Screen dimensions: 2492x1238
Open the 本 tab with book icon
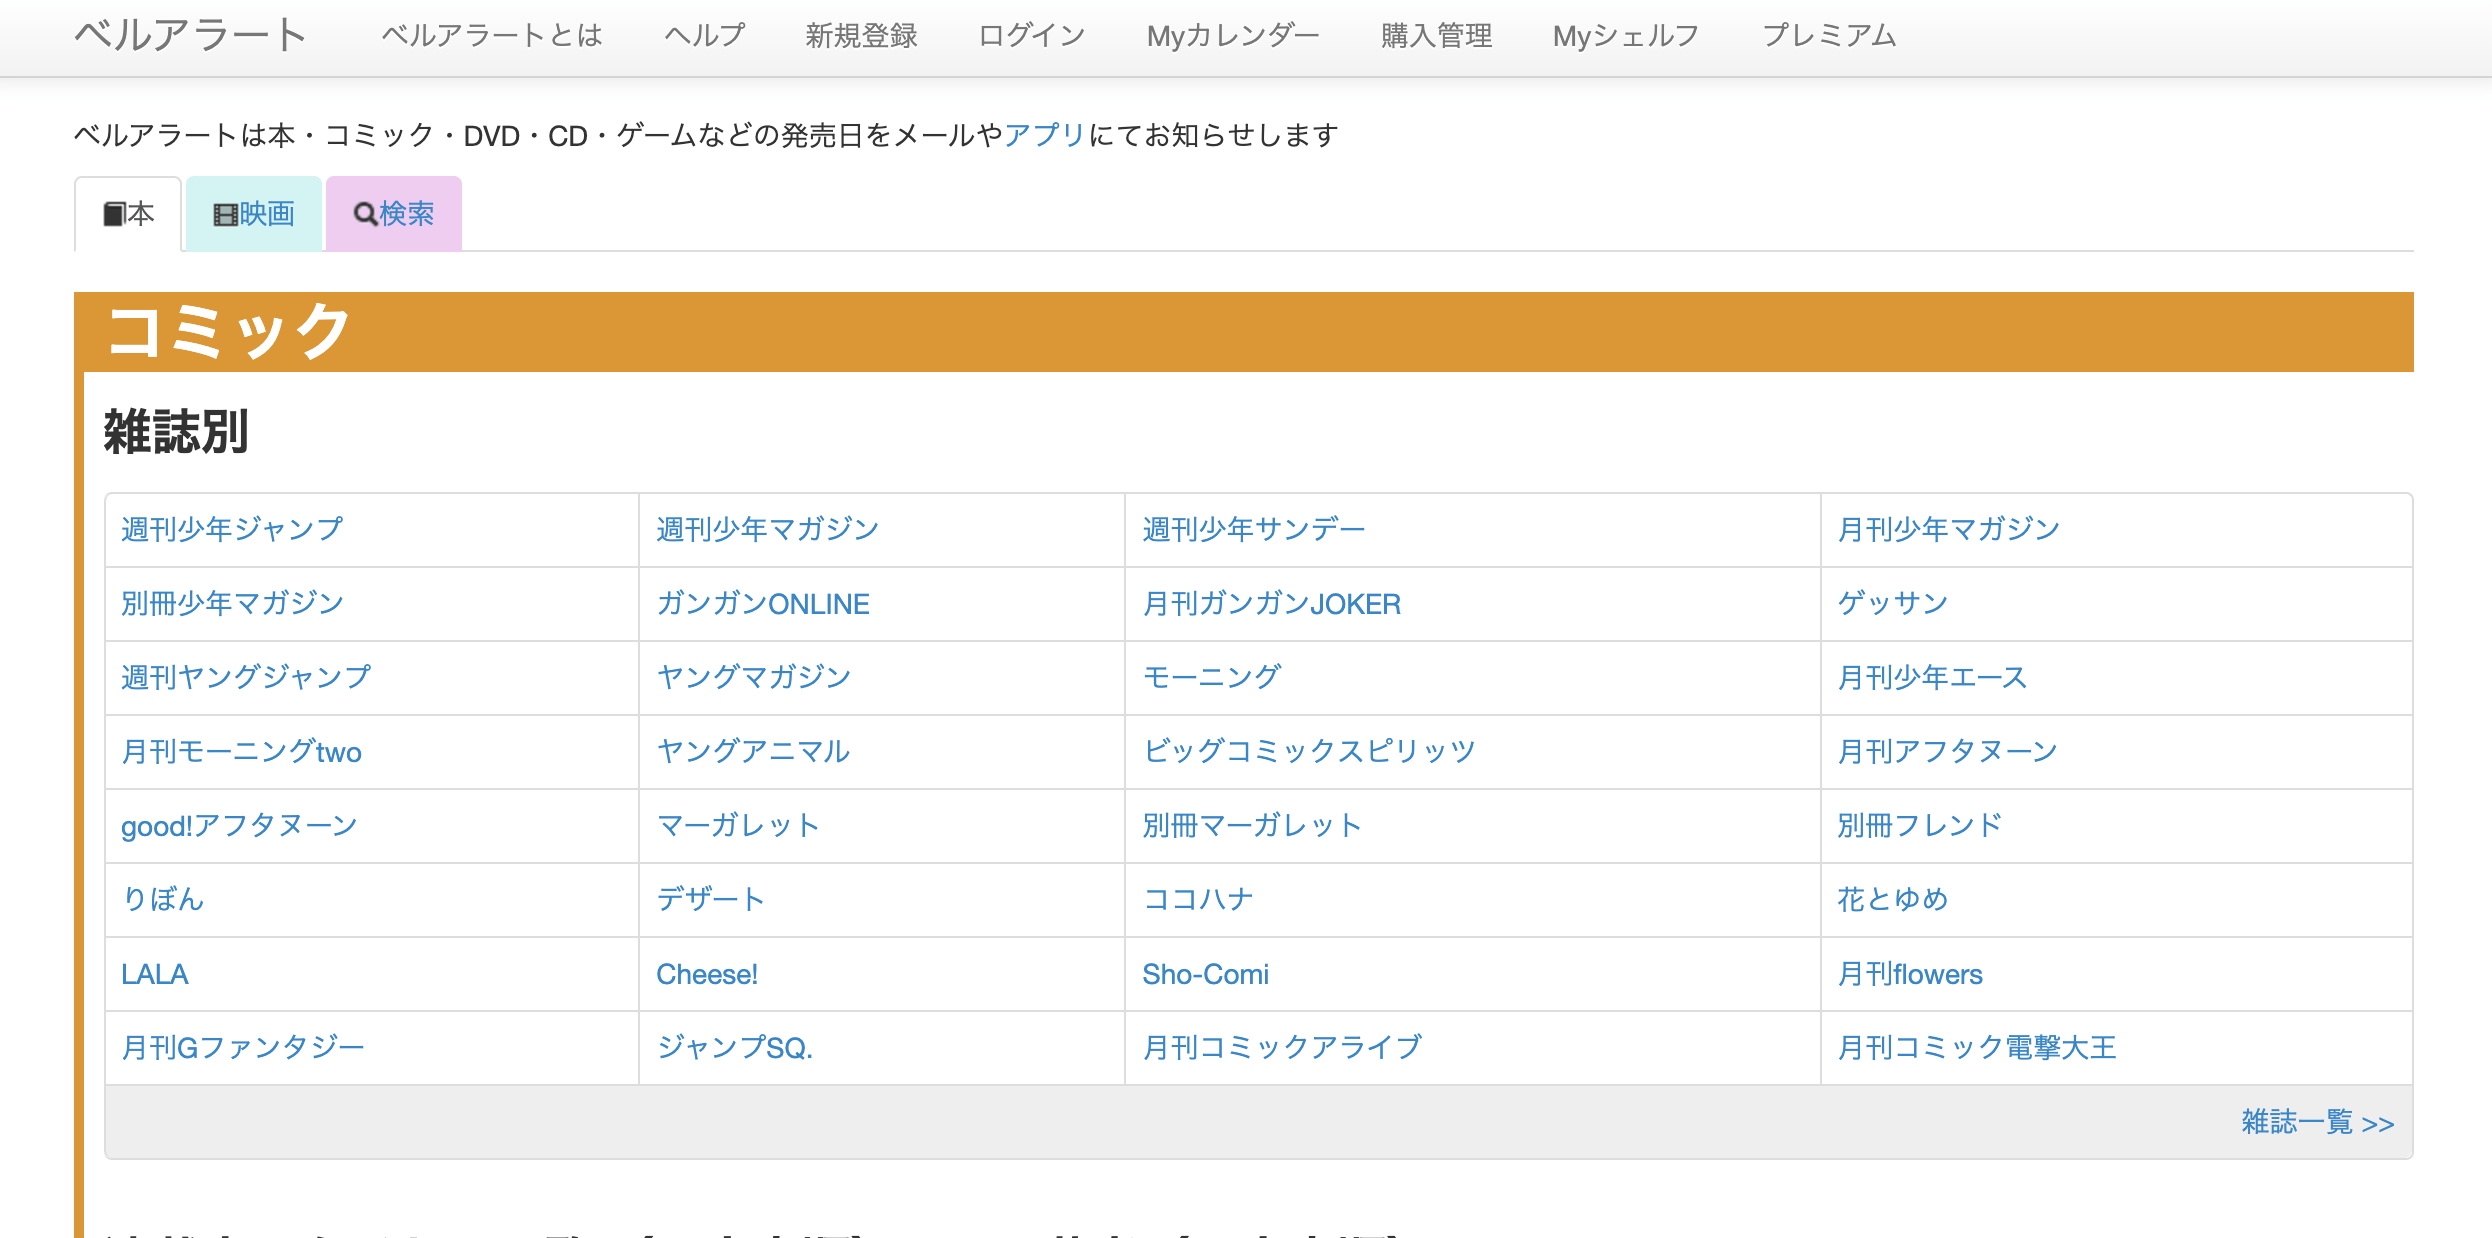[x=128, y=214]
